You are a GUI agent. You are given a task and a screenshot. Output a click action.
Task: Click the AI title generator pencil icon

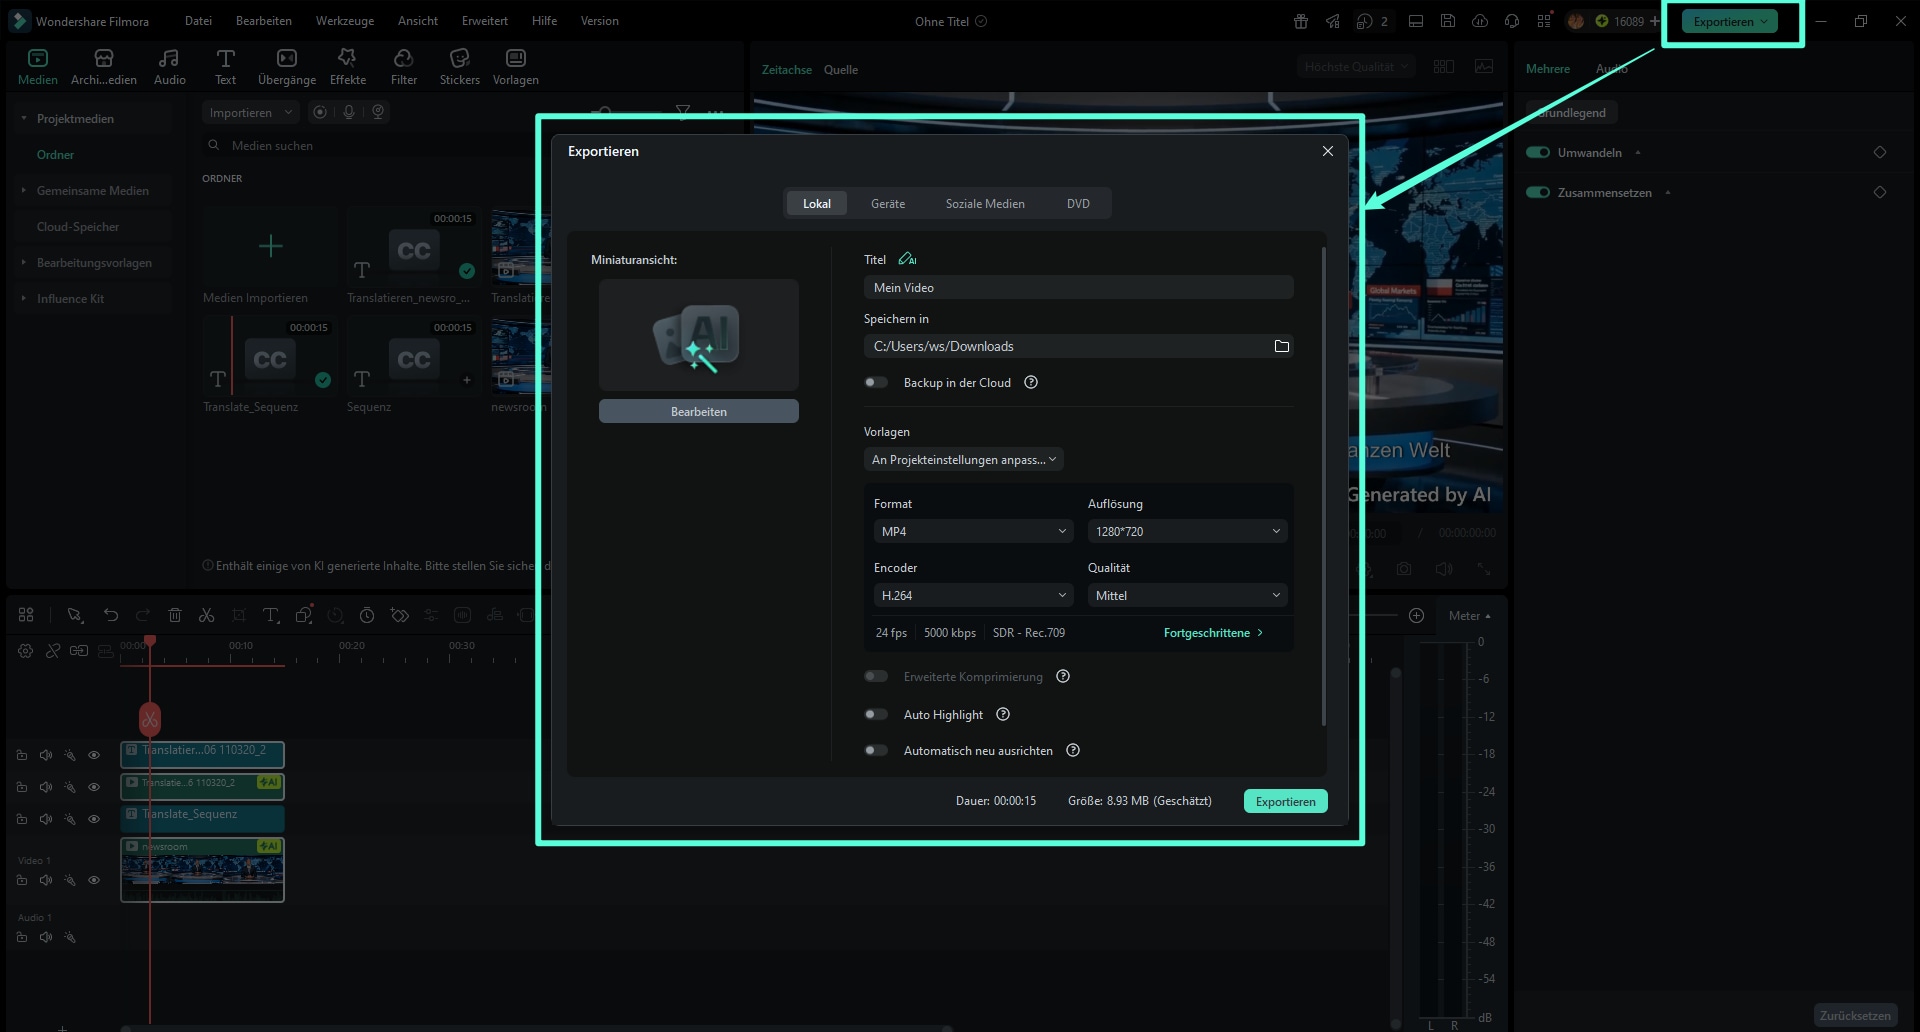[x=906, y=259]
